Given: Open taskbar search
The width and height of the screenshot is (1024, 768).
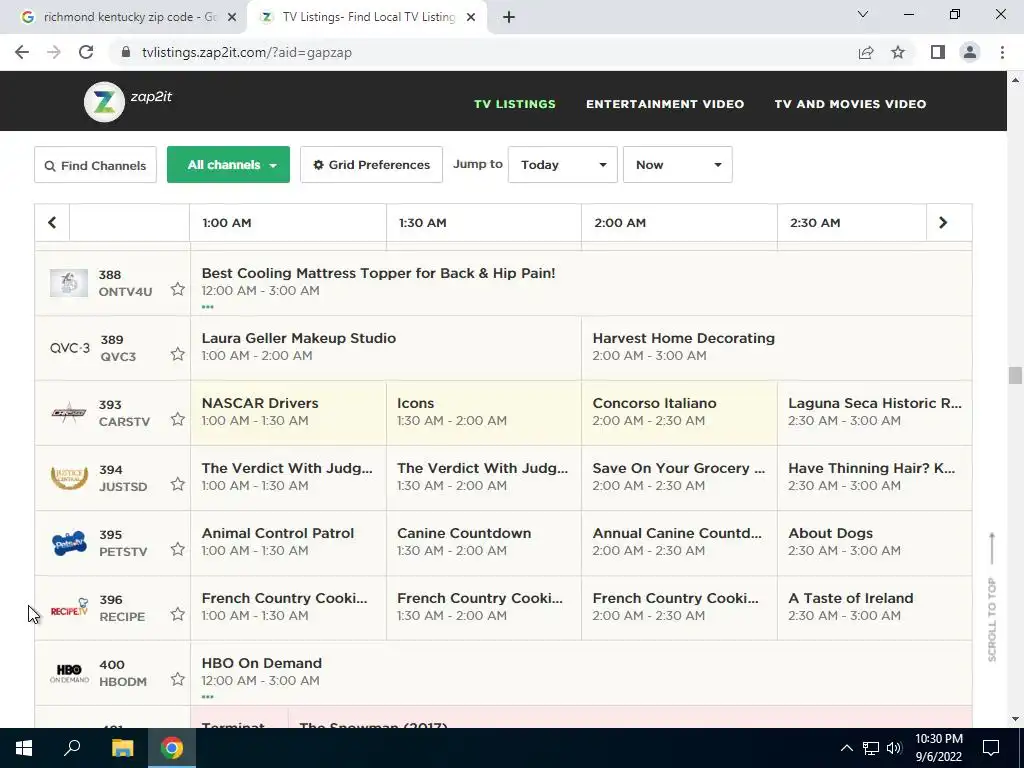Looking at the screenshot, I should click(72, 748).
